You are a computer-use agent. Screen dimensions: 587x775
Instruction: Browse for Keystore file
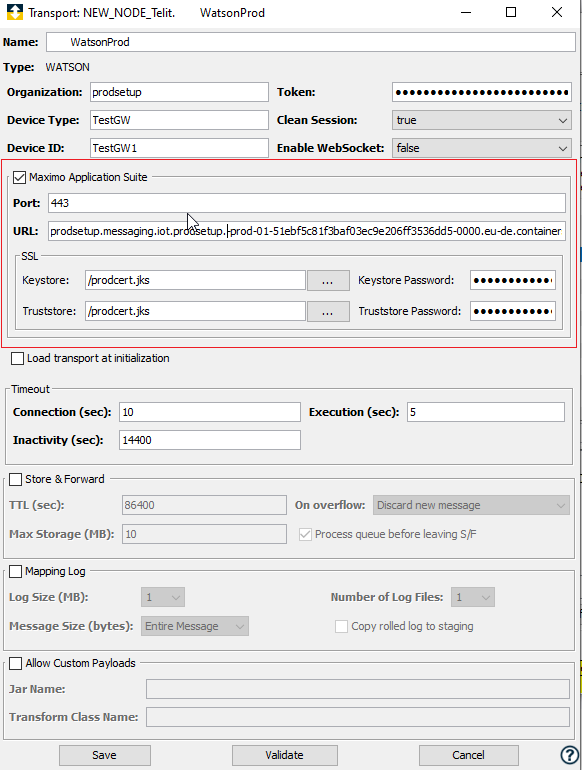[x=328, y=280]
